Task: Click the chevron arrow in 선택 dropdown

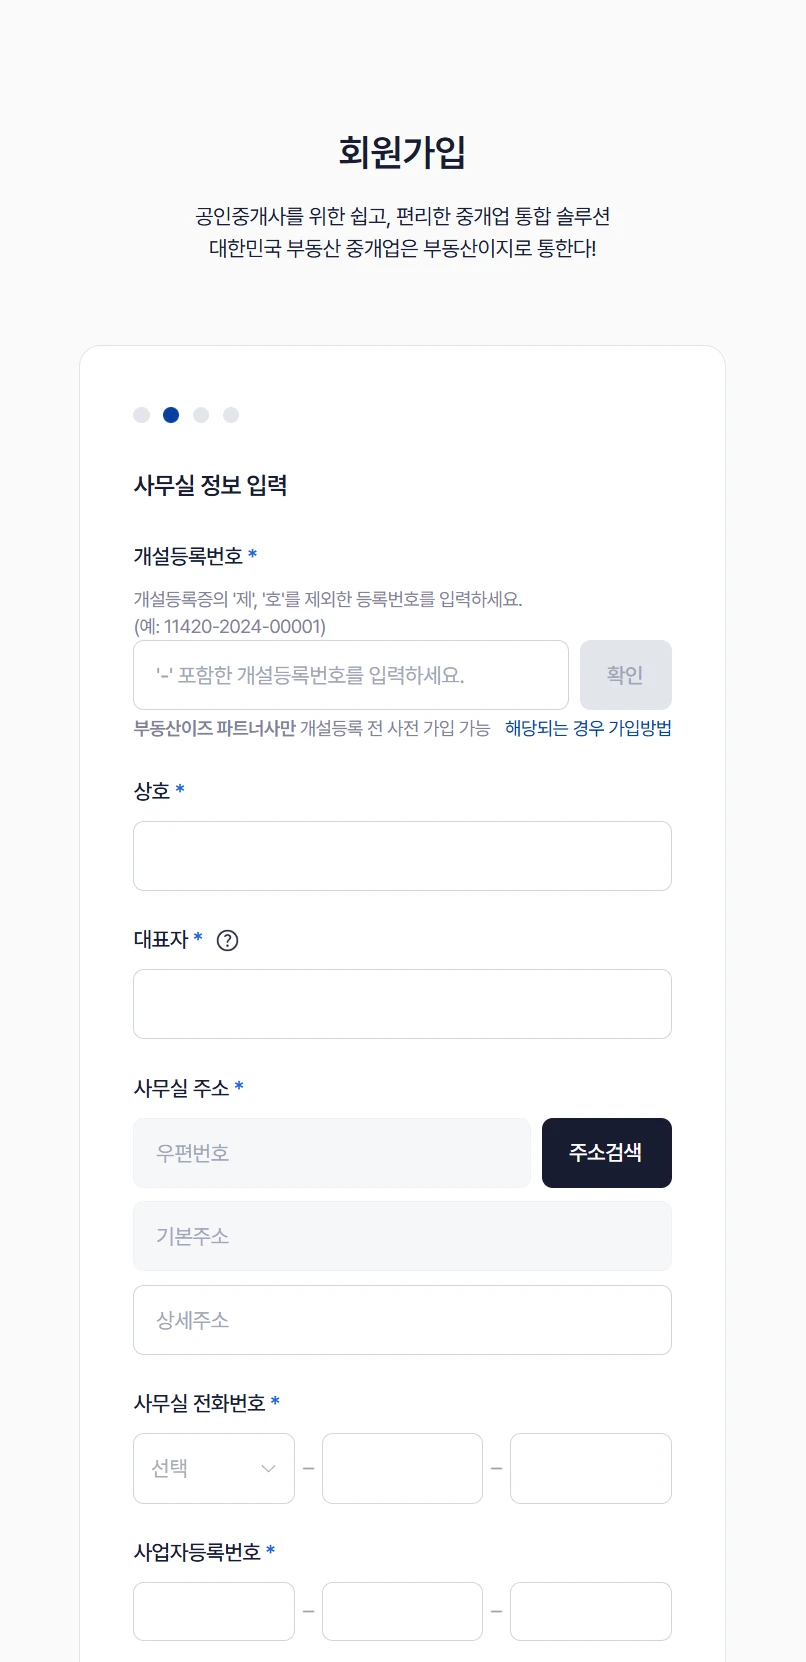Action: [268, 1468]
